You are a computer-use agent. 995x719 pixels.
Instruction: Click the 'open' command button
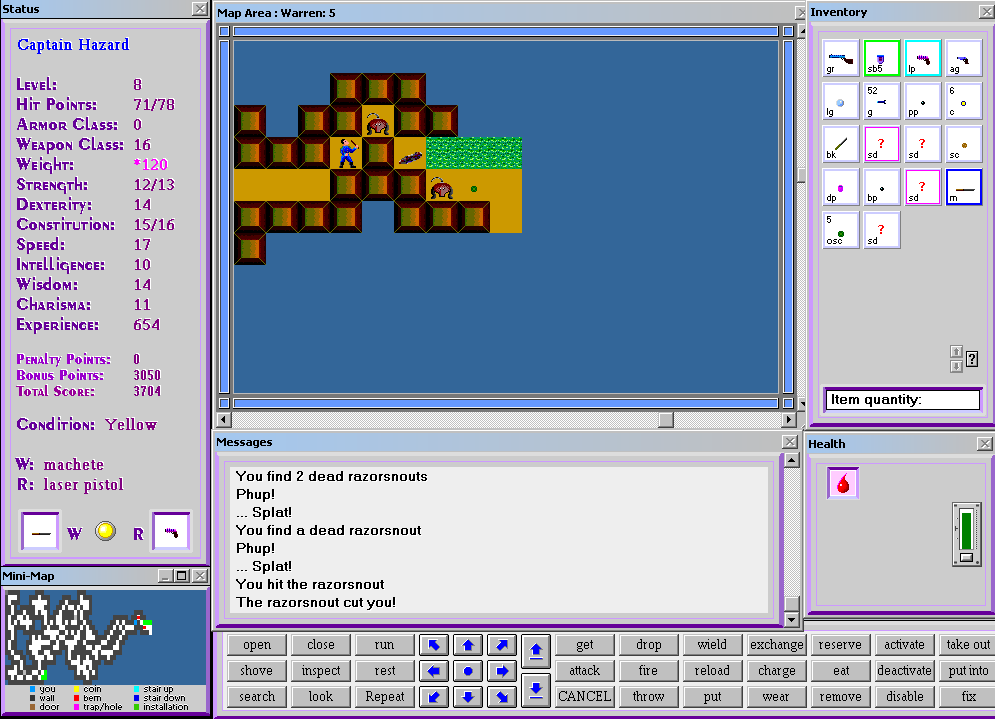257,645
